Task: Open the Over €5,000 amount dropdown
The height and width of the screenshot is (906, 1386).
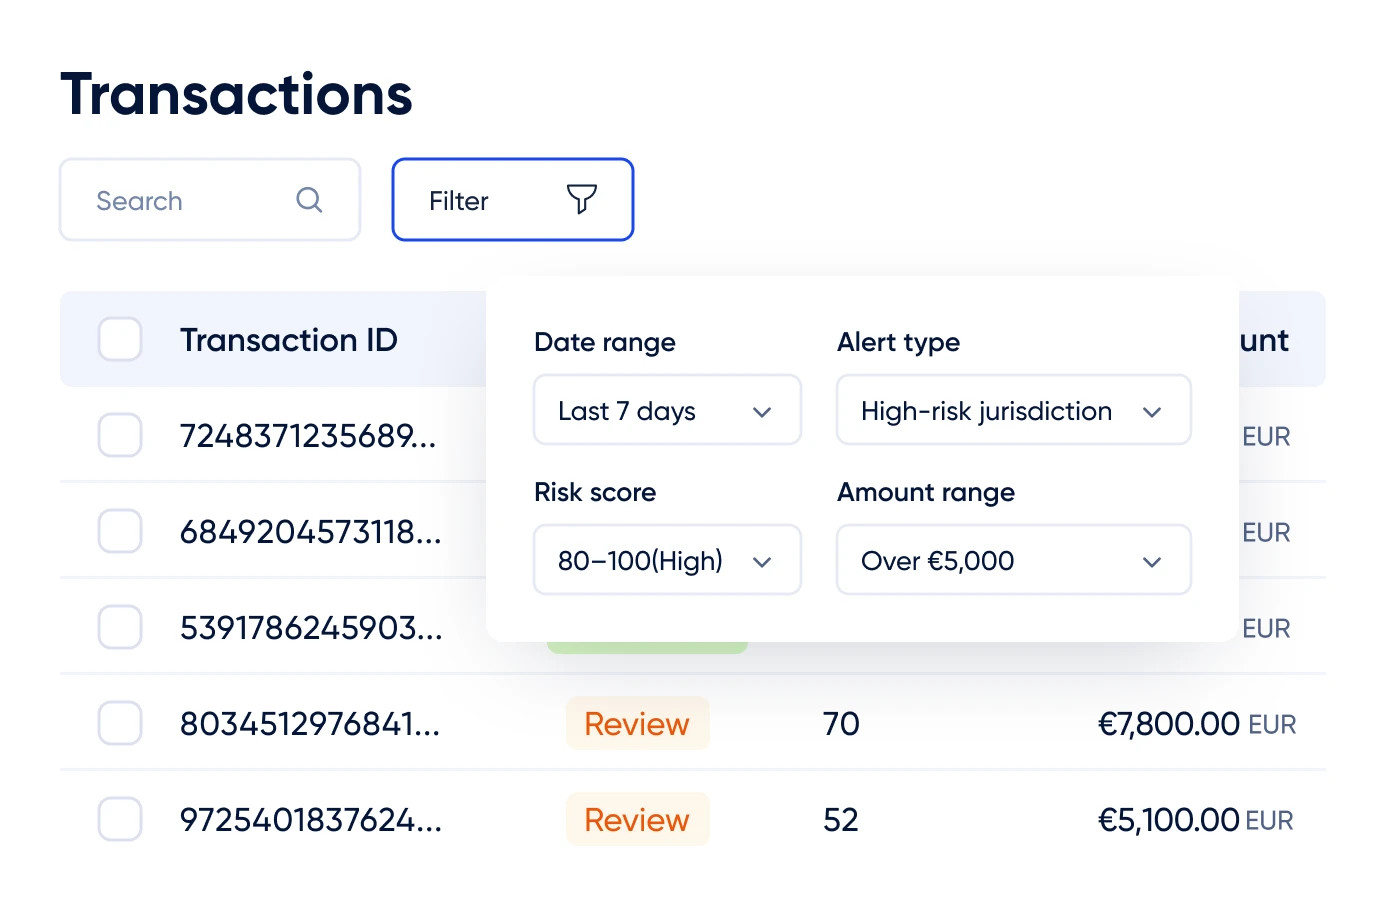Action: [x=1013, y=560]
